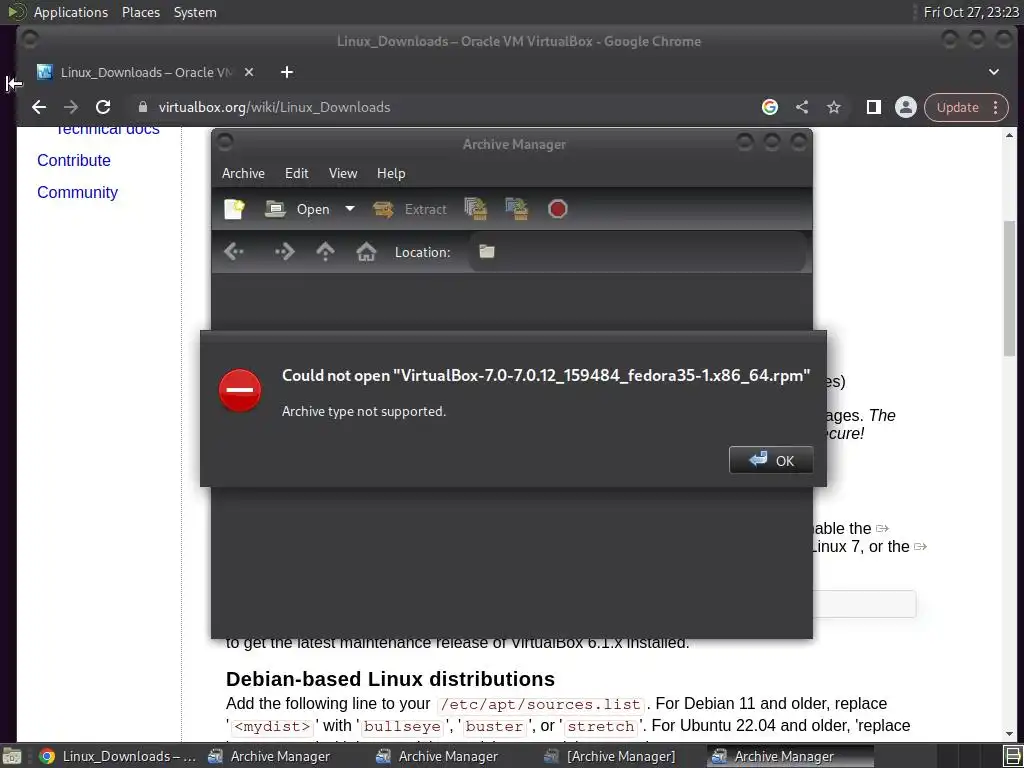
Task: Expand the Open recent files dropdown arrow
Action: tap(349, 209)
